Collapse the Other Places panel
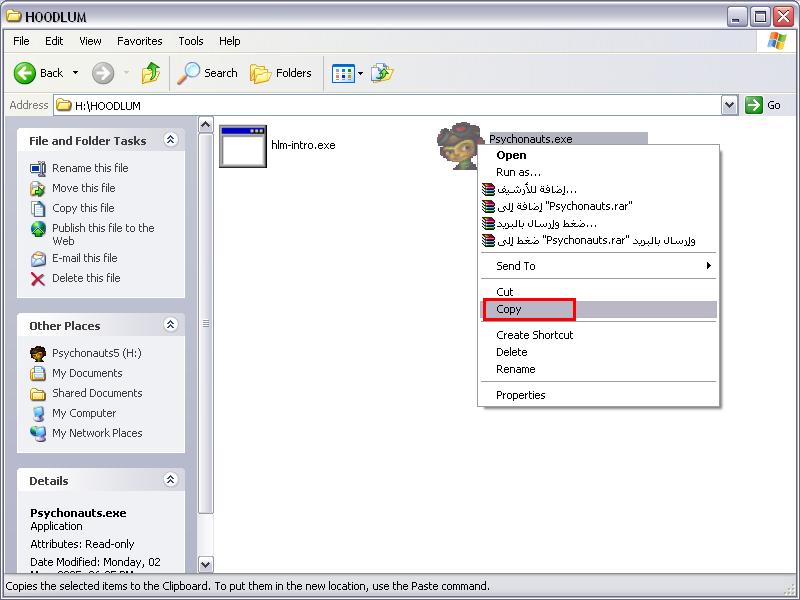800x600 pixels. point(170,325)
